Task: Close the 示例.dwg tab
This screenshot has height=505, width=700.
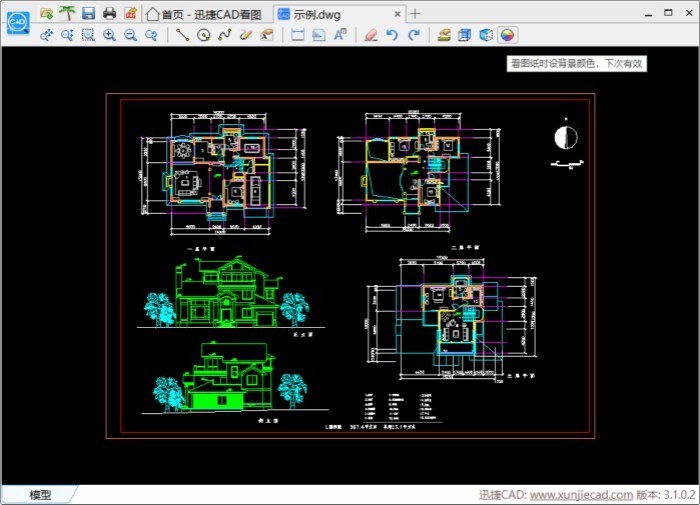Action: [x=397, y=14]
